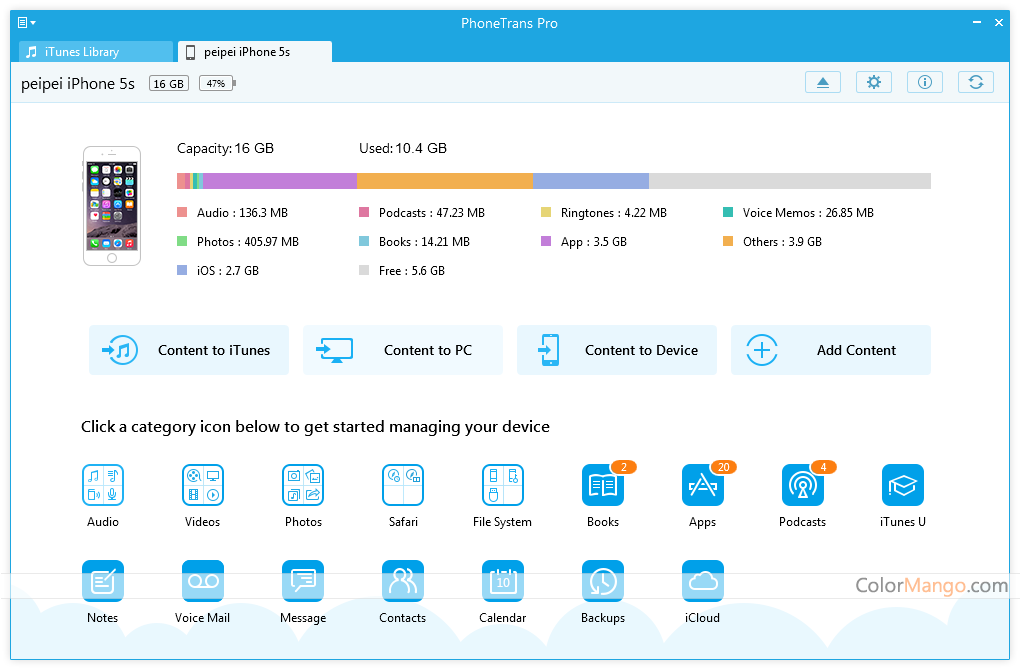Open the Message category
1020x670 pixels.
(303, 581)
